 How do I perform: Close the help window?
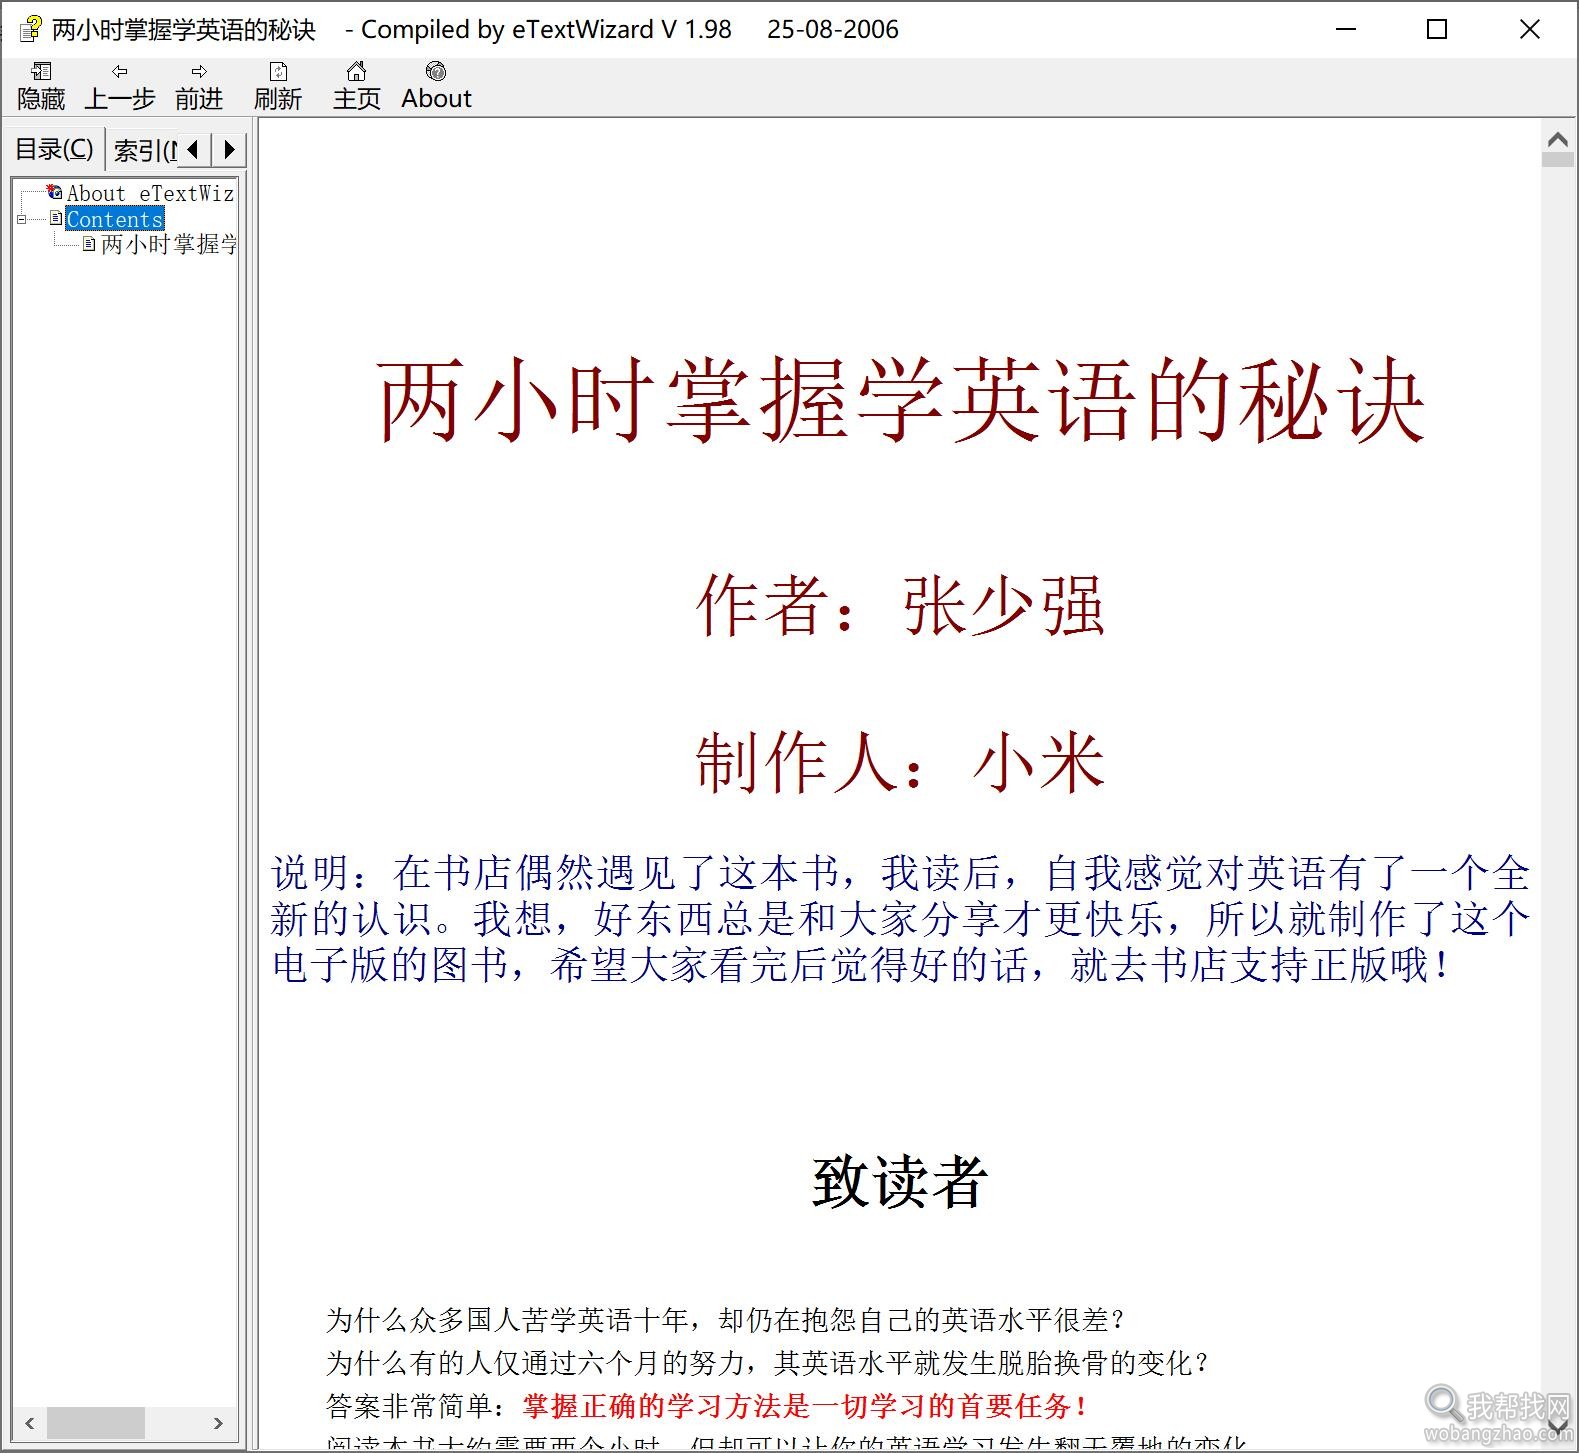[x=1529, y=29]
